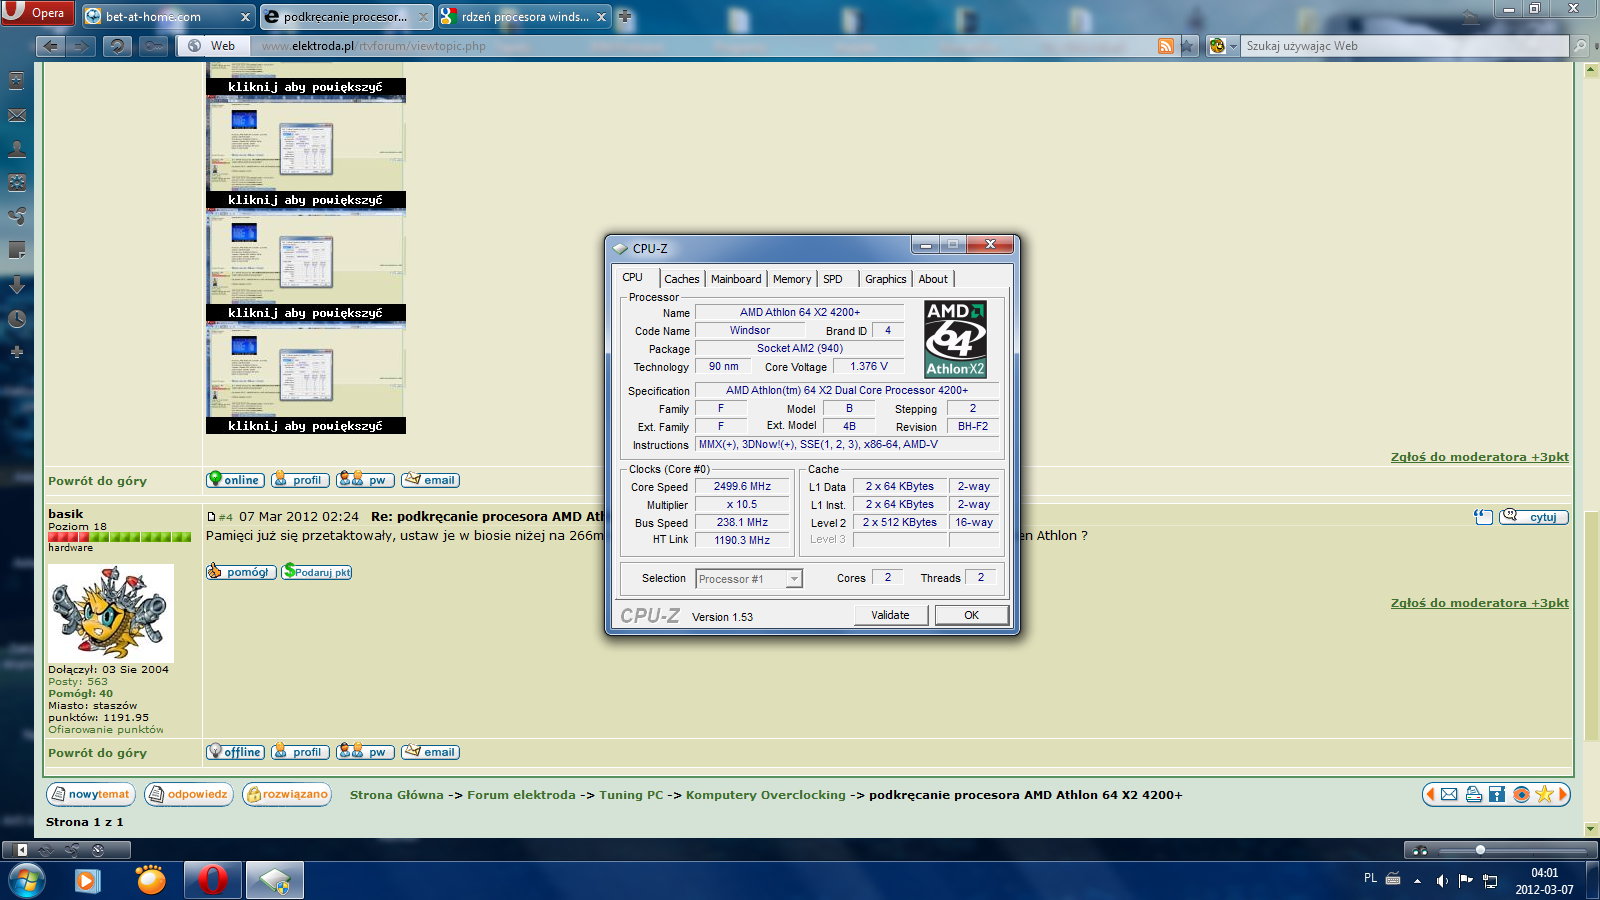Go to next topic with right orange arrow

[x=1563, y=794]
